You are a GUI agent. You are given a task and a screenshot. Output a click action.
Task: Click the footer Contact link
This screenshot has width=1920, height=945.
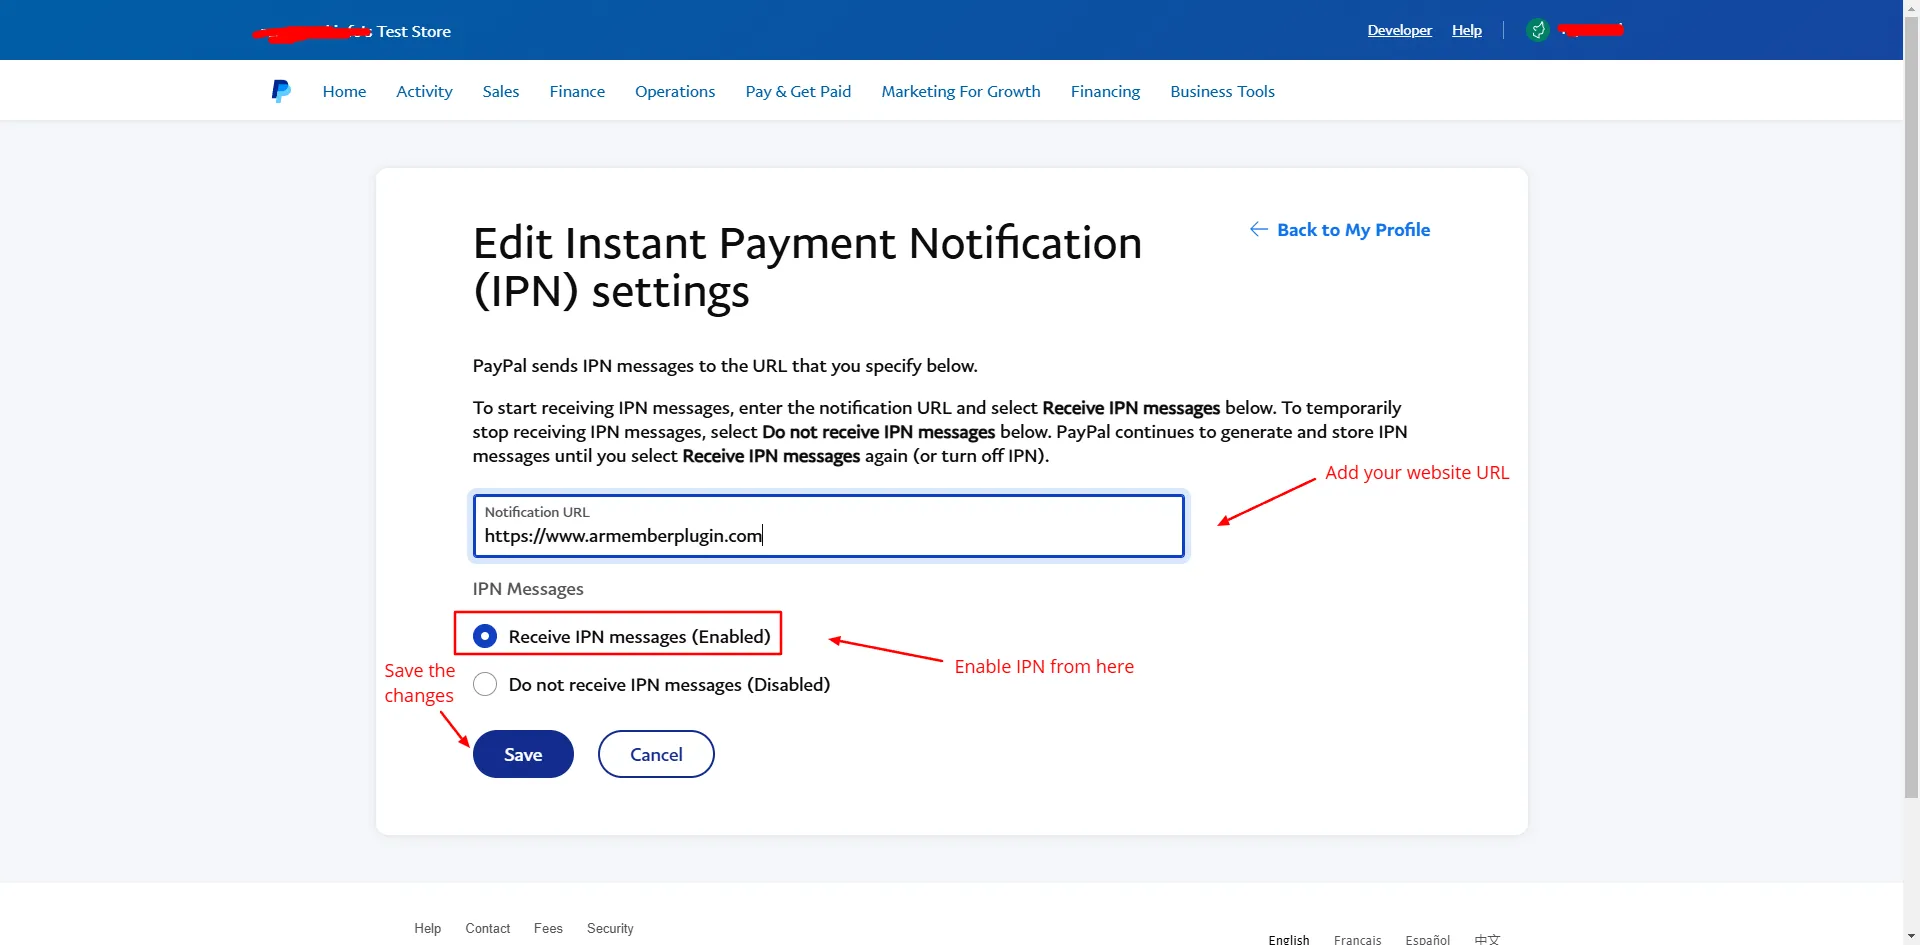(x=488, y=928)
